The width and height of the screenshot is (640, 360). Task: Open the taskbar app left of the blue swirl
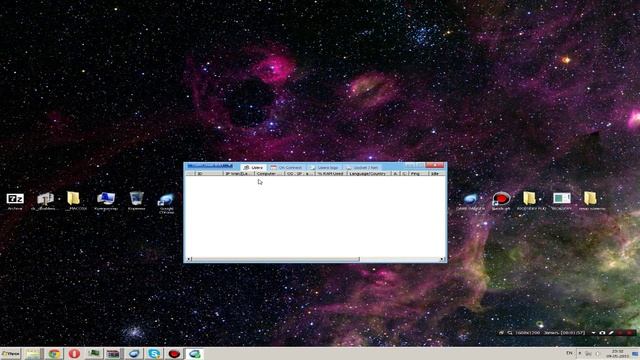[x=114, y=354]
